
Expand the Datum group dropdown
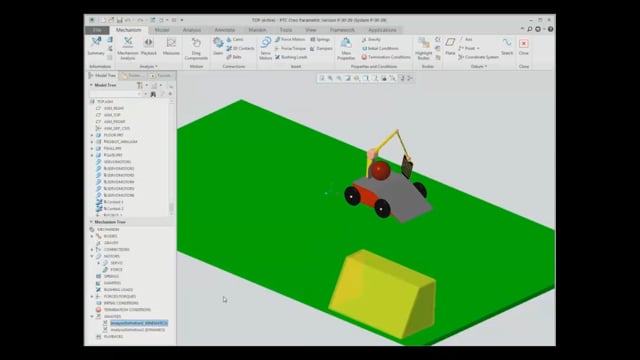tap(479, 66)
